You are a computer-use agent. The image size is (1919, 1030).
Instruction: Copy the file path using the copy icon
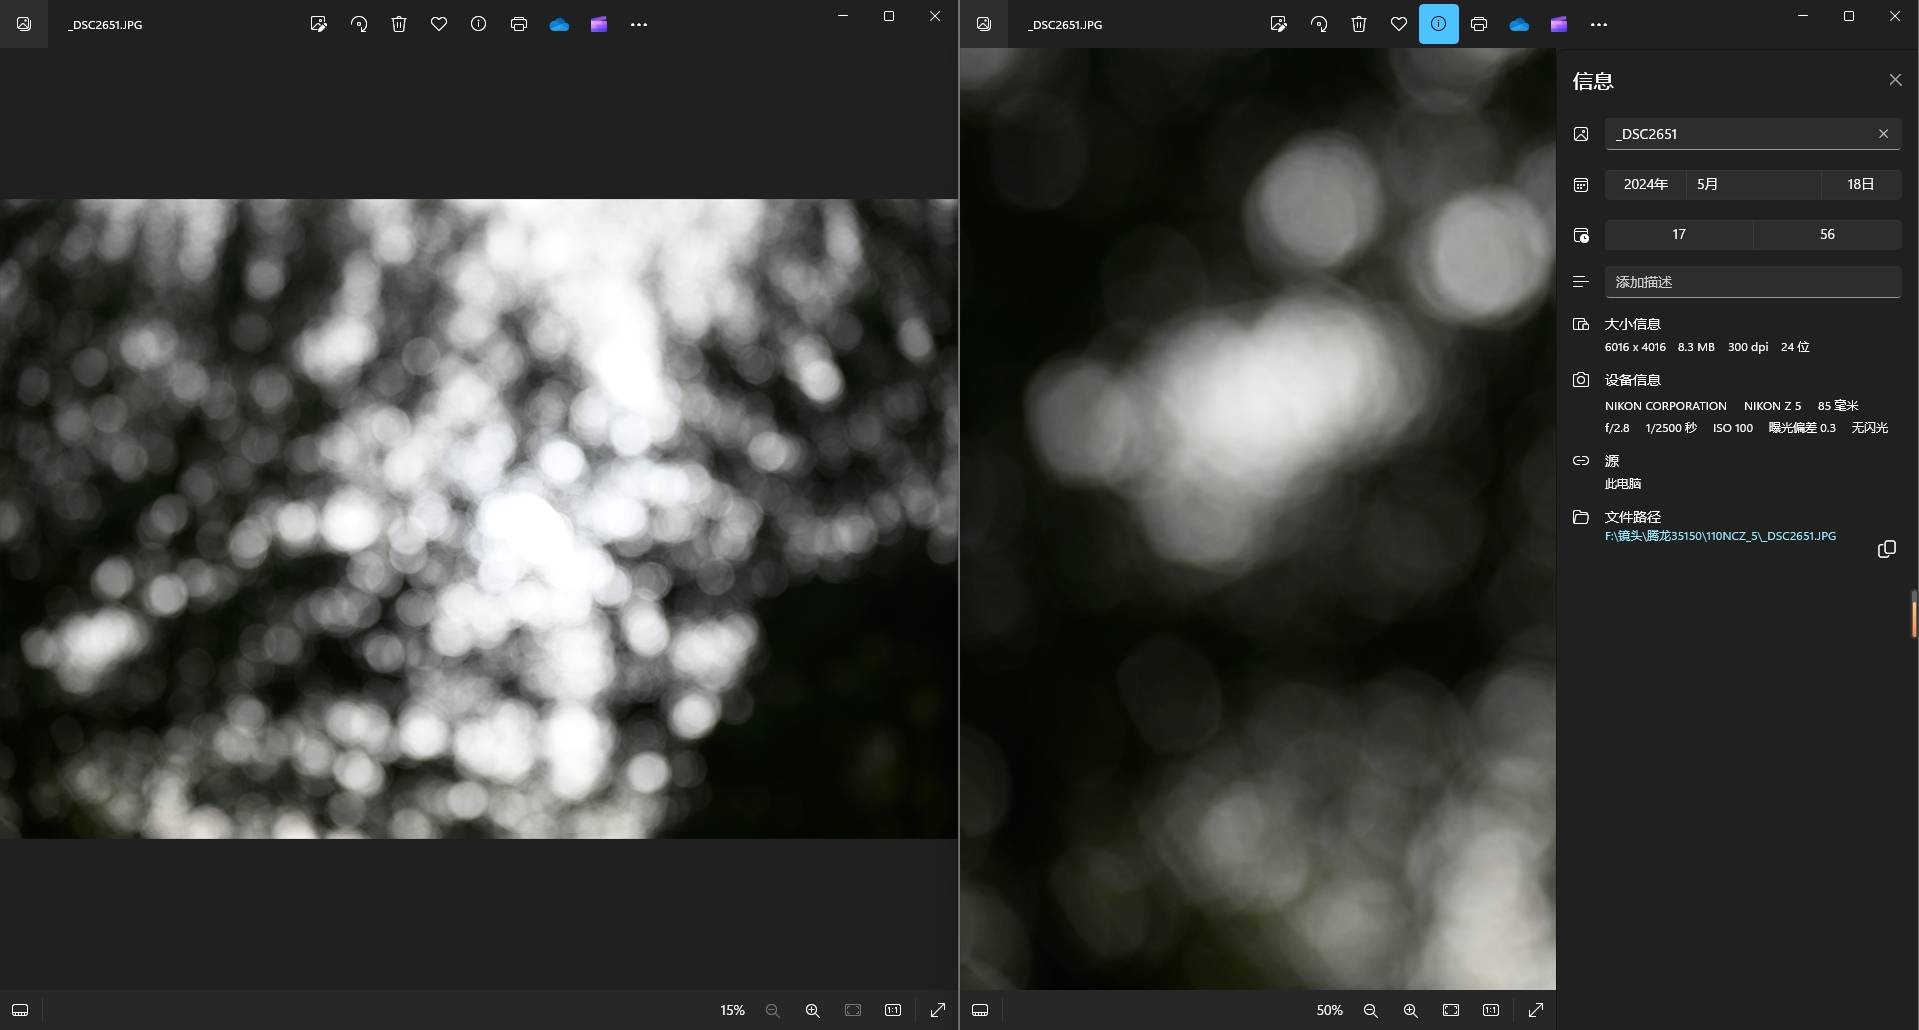1886,549
